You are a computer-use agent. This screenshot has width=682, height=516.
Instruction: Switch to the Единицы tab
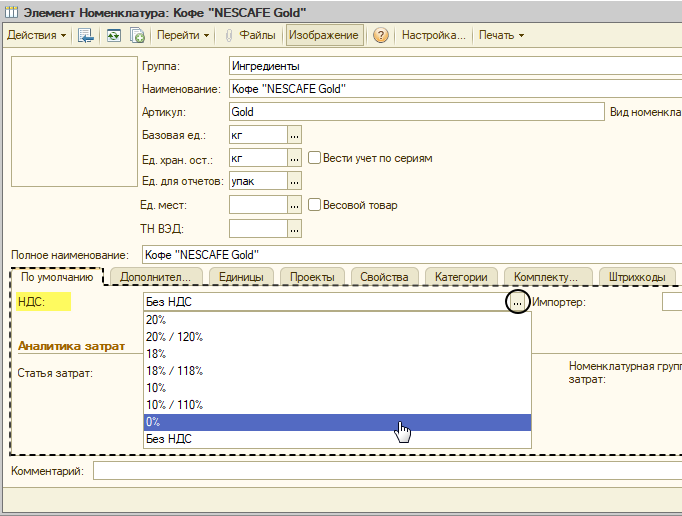[241, 277]
